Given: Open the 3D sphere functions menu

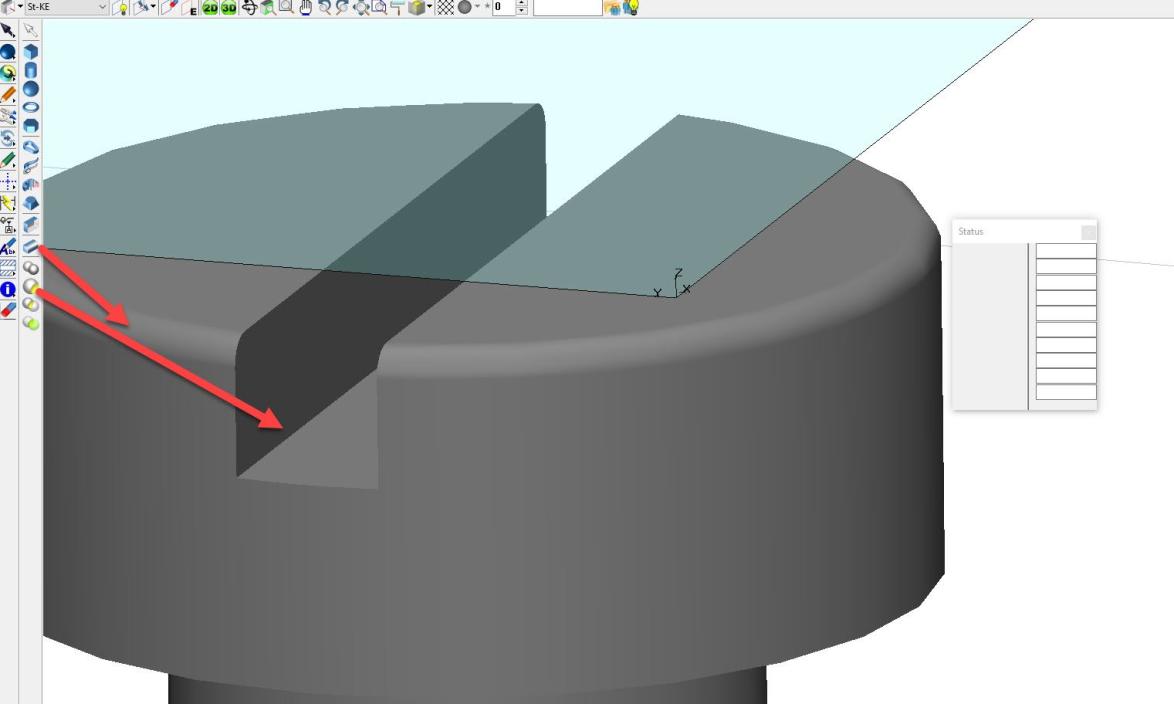Looking at the screenshot, I should pos(7,52).
